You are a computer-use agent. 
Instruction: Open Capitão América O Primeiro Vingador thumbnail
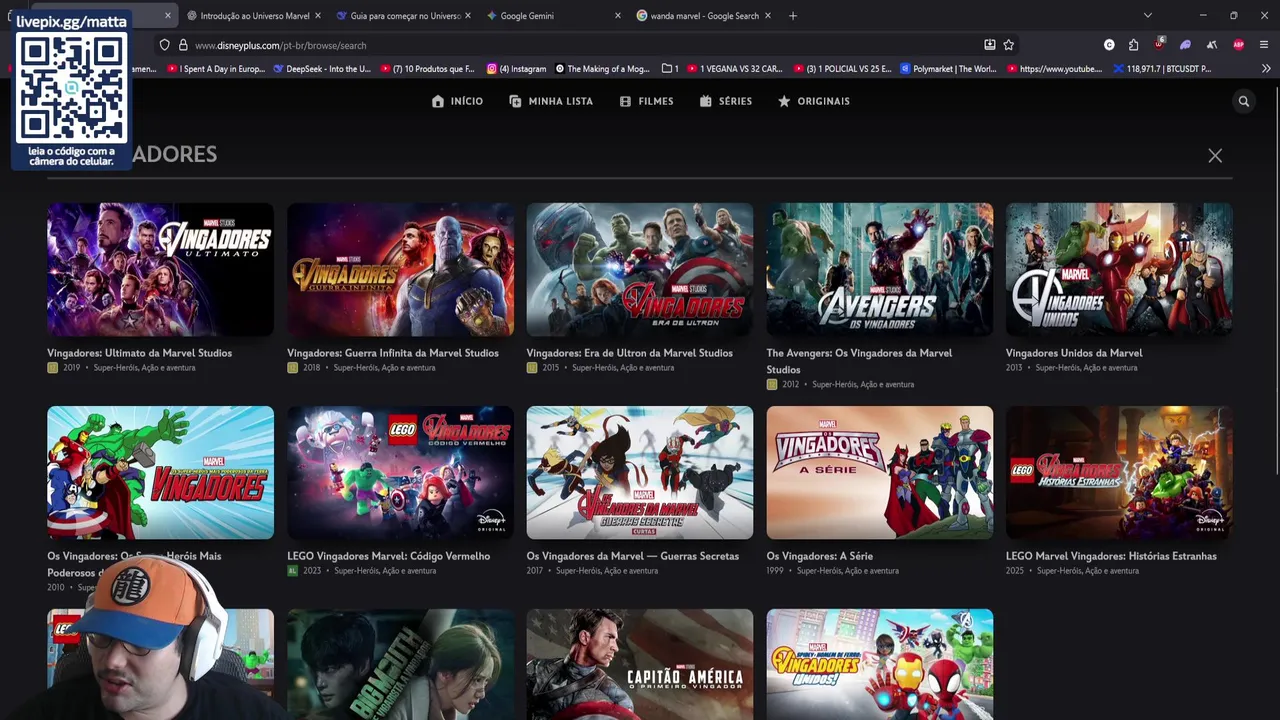640,664
